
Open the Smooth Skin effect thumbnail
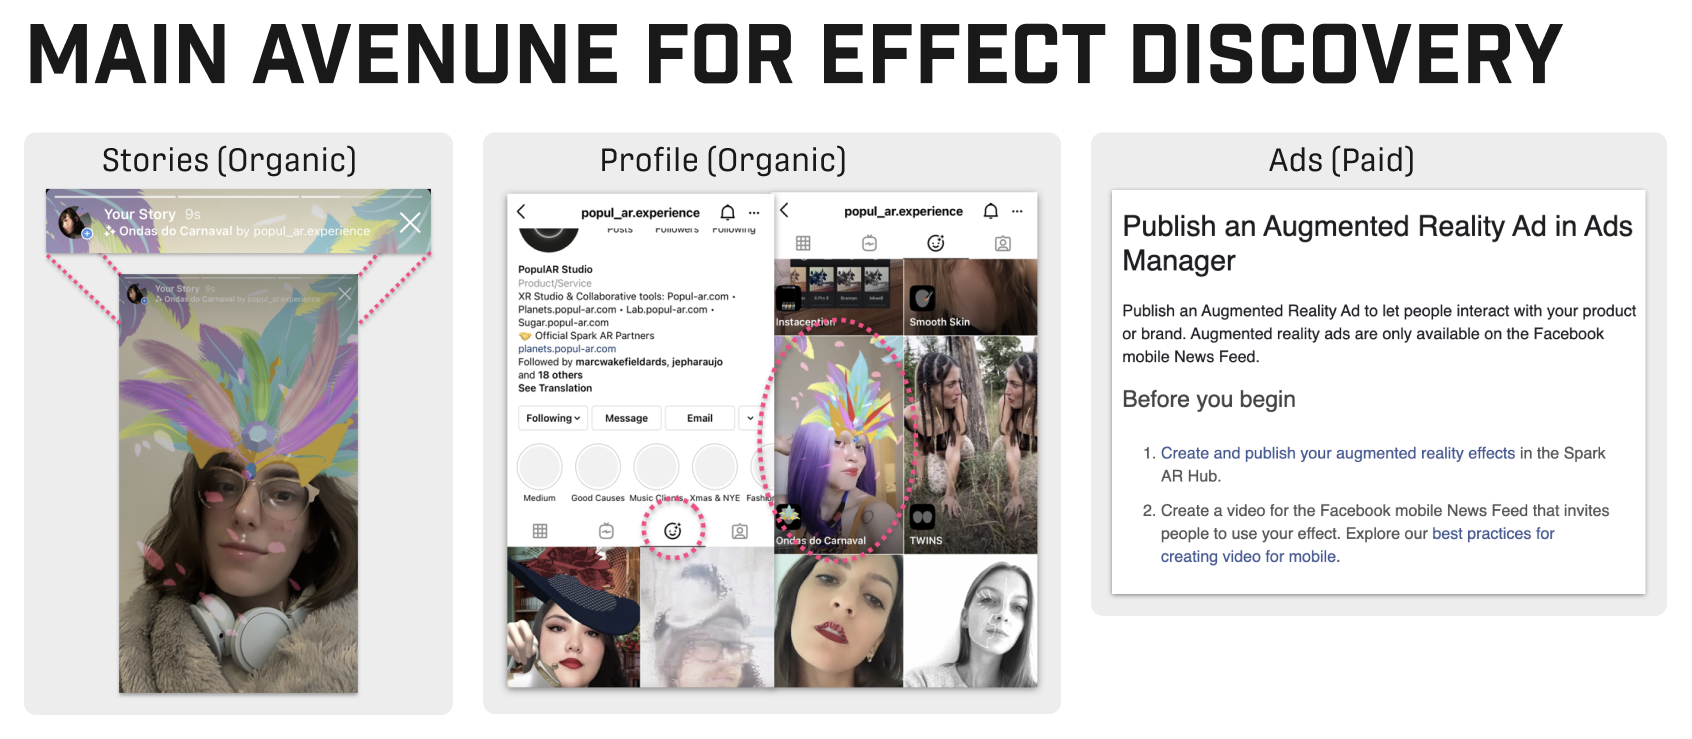(x=971, y=297)
